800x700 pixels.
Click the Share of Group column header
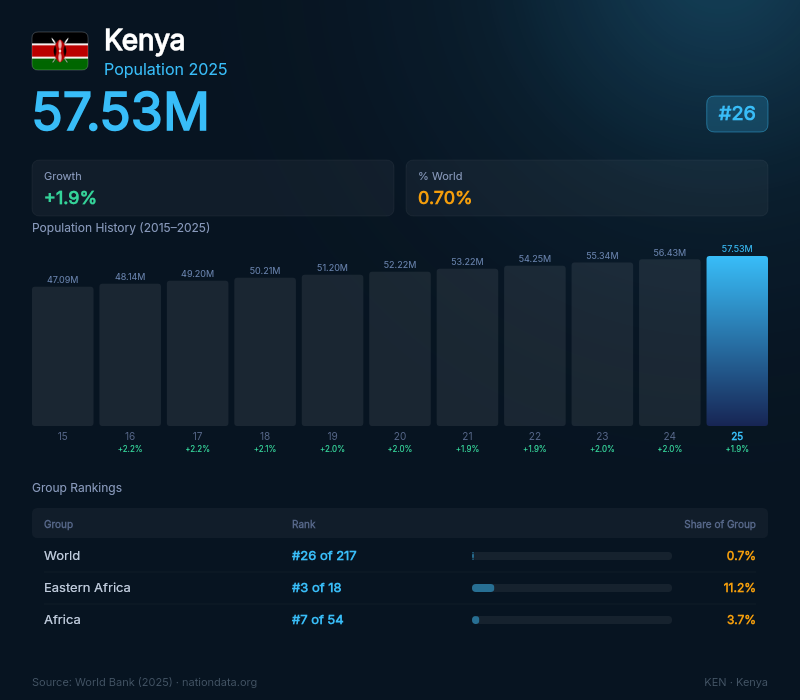pos(720,524)
